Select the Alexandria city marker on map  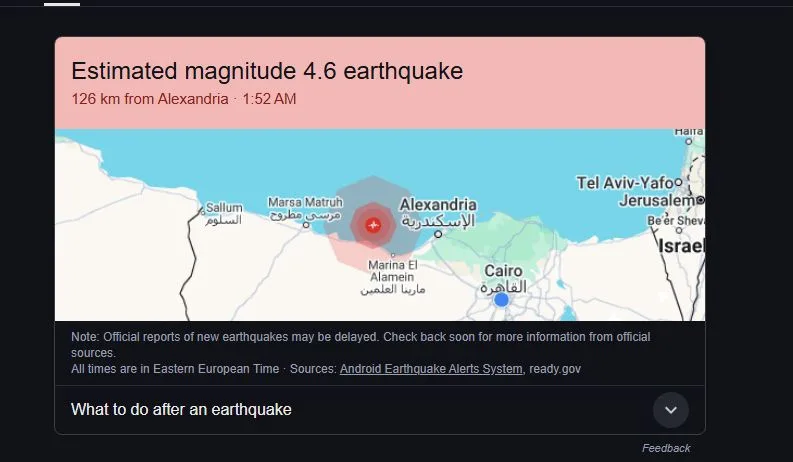click(438, 234)
